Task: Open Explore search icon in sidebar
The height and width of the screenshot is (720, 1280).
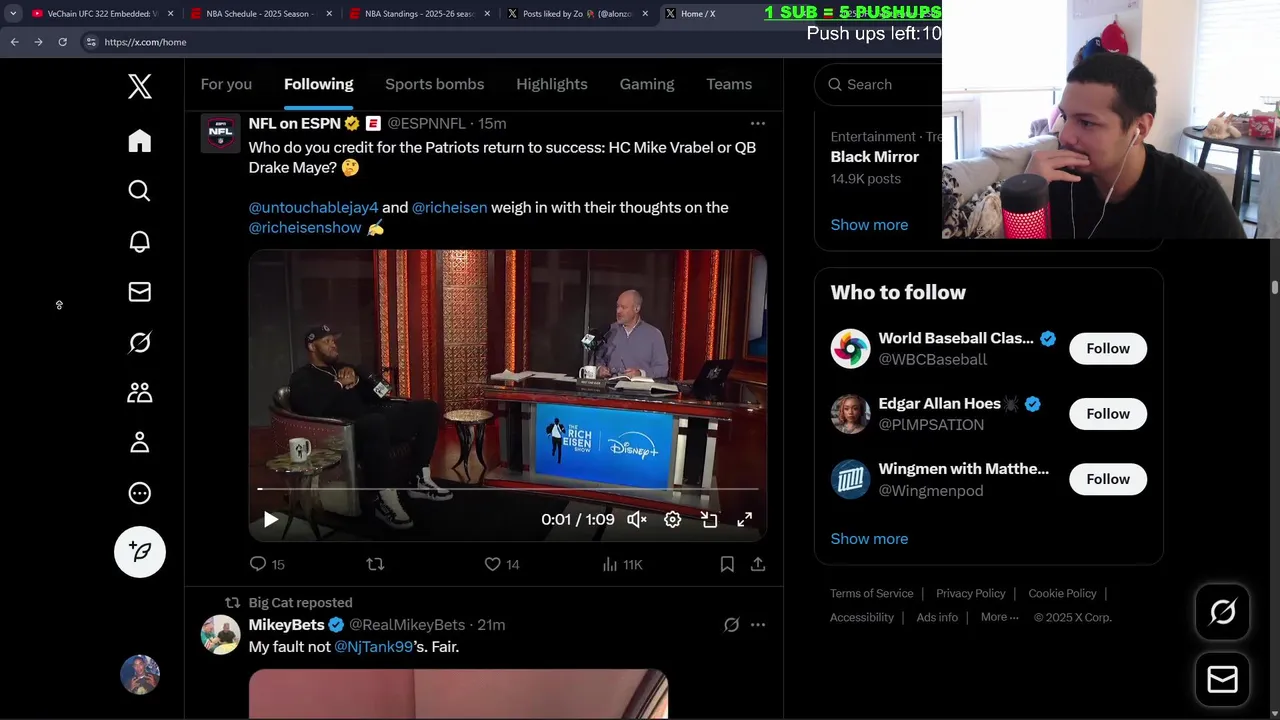Action: point(140,191)
